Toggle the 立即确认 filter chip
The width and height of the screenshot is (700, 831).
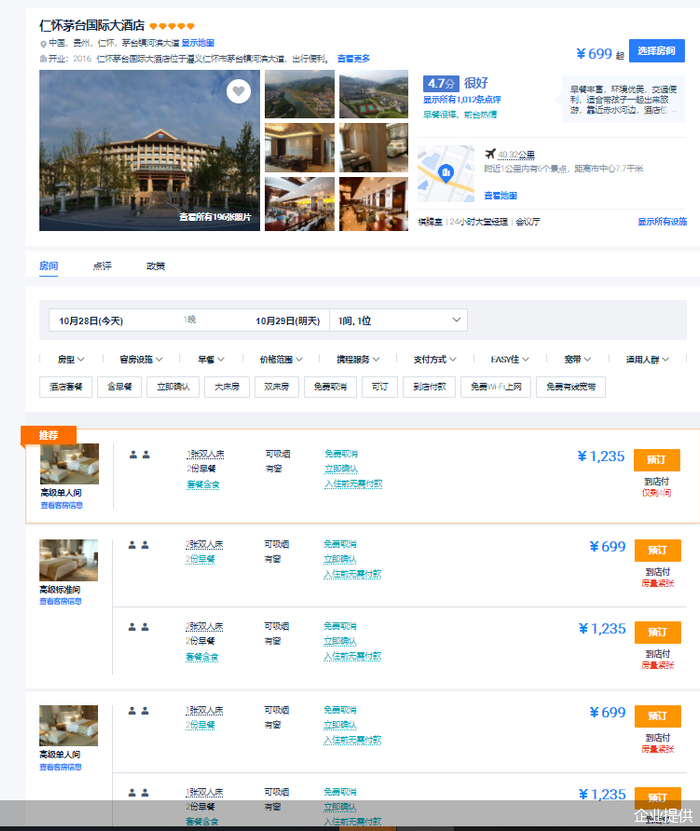tap(173, 387)
